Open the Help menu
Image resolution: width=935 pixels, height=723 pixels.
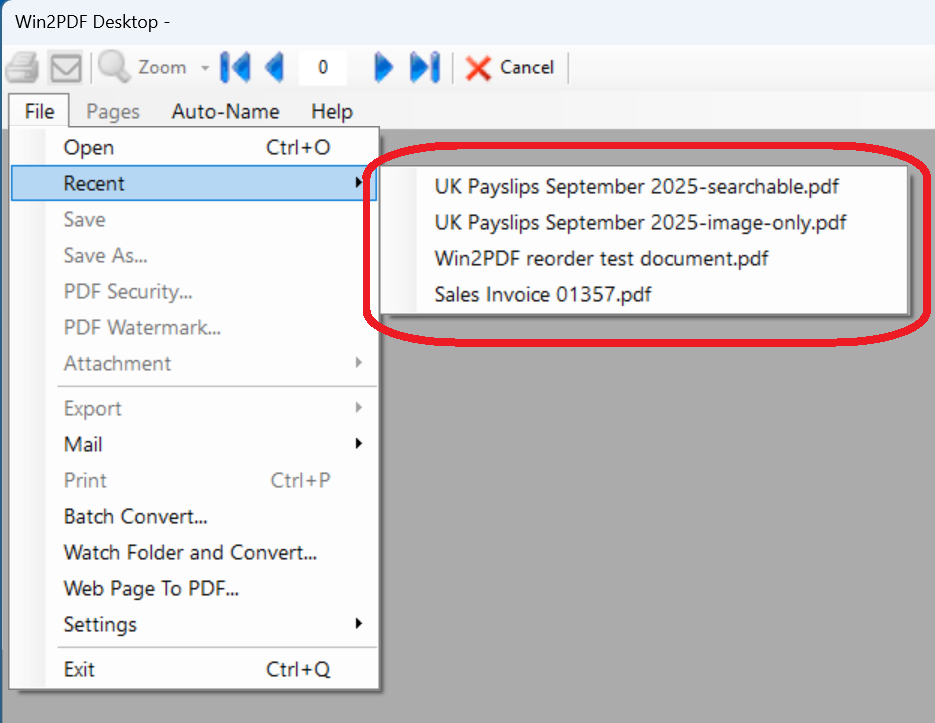click(331, 111)
